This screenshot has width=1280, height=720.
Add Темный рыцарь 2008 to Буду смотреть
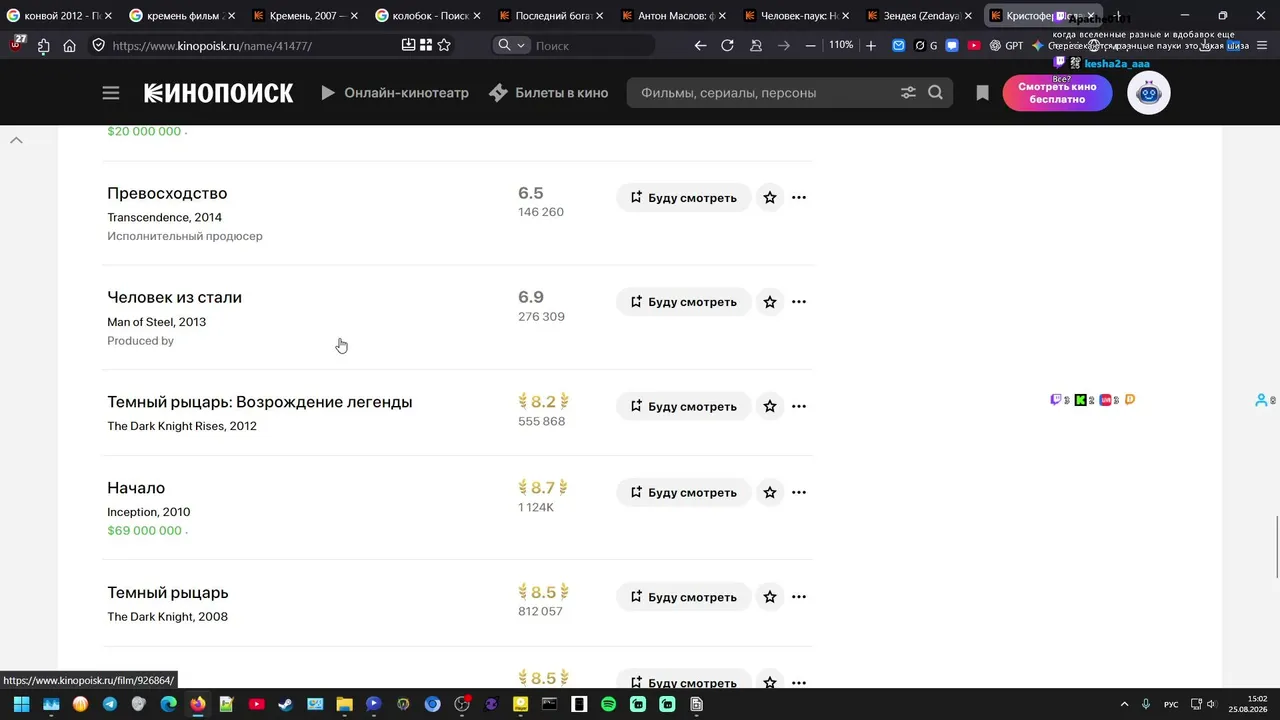tap(683, 597)
